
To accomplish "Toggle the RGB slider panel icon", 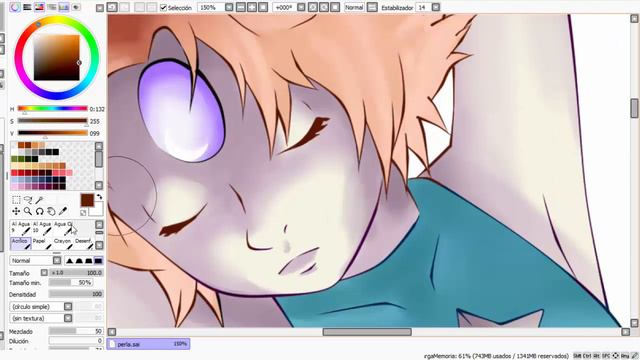I will click(x=27, y=7).
